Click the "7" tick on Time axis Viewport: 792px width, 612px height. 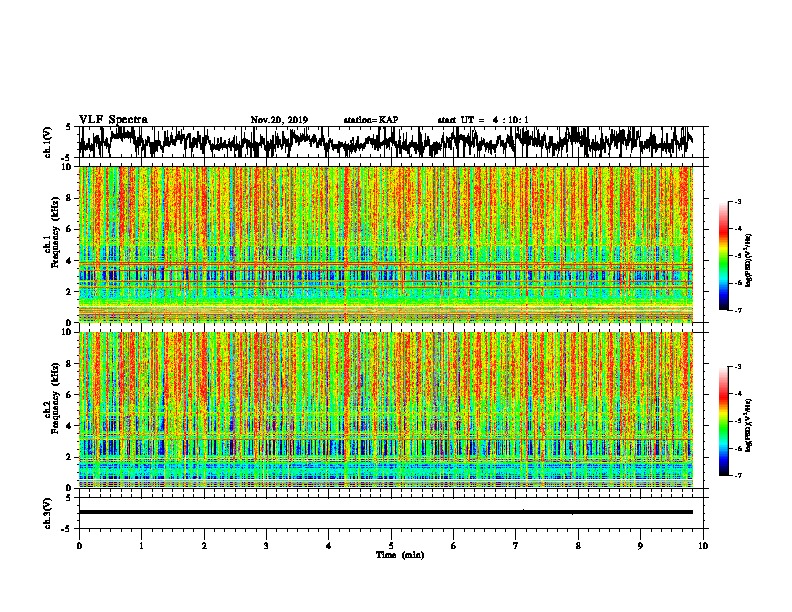[516, 546]
